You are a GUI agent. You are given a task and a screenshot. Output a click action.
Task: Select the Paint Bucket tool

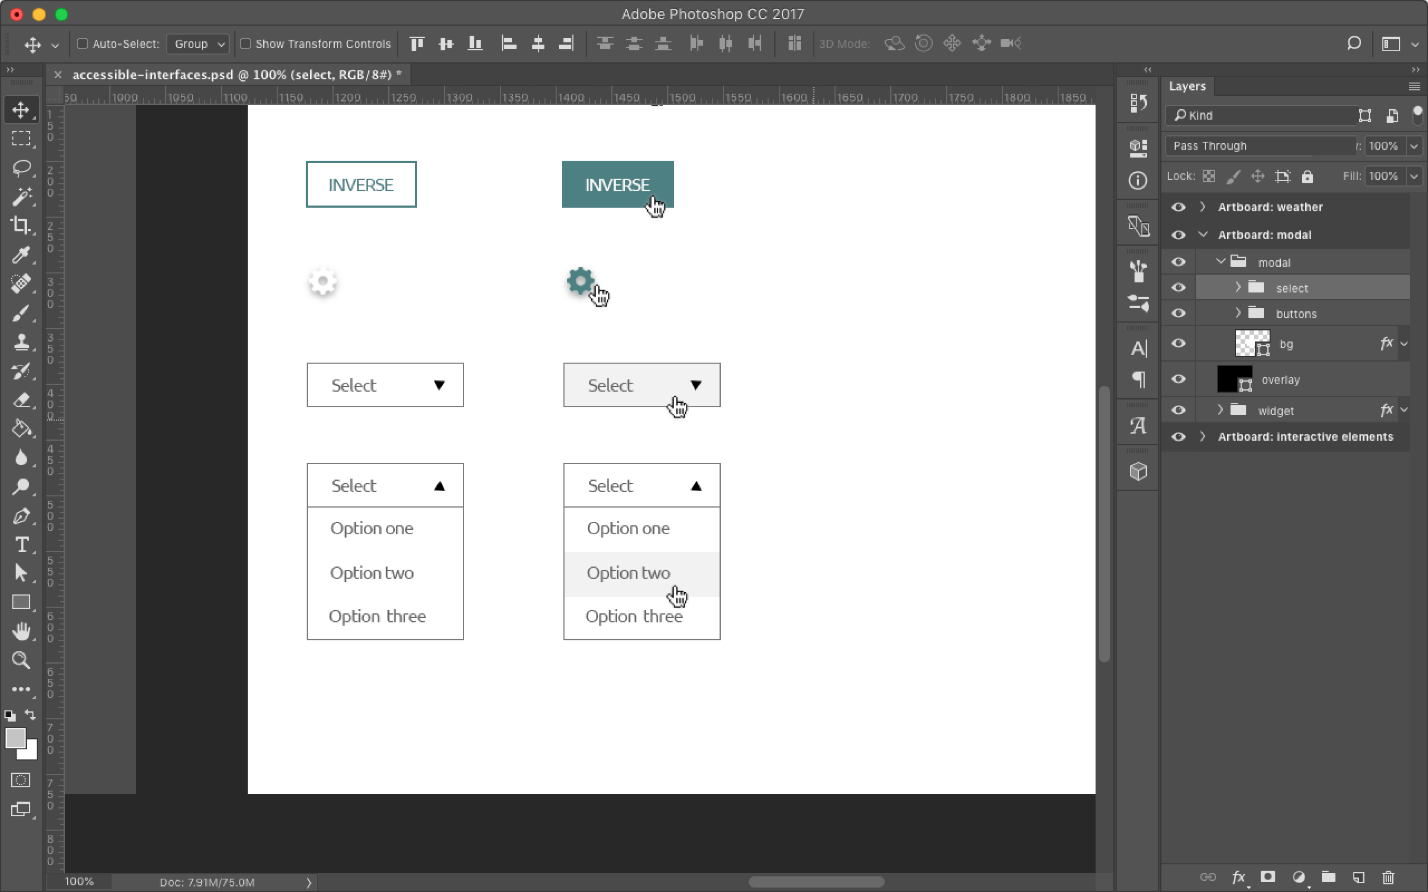pyautogui.click(x=21, y=429)
